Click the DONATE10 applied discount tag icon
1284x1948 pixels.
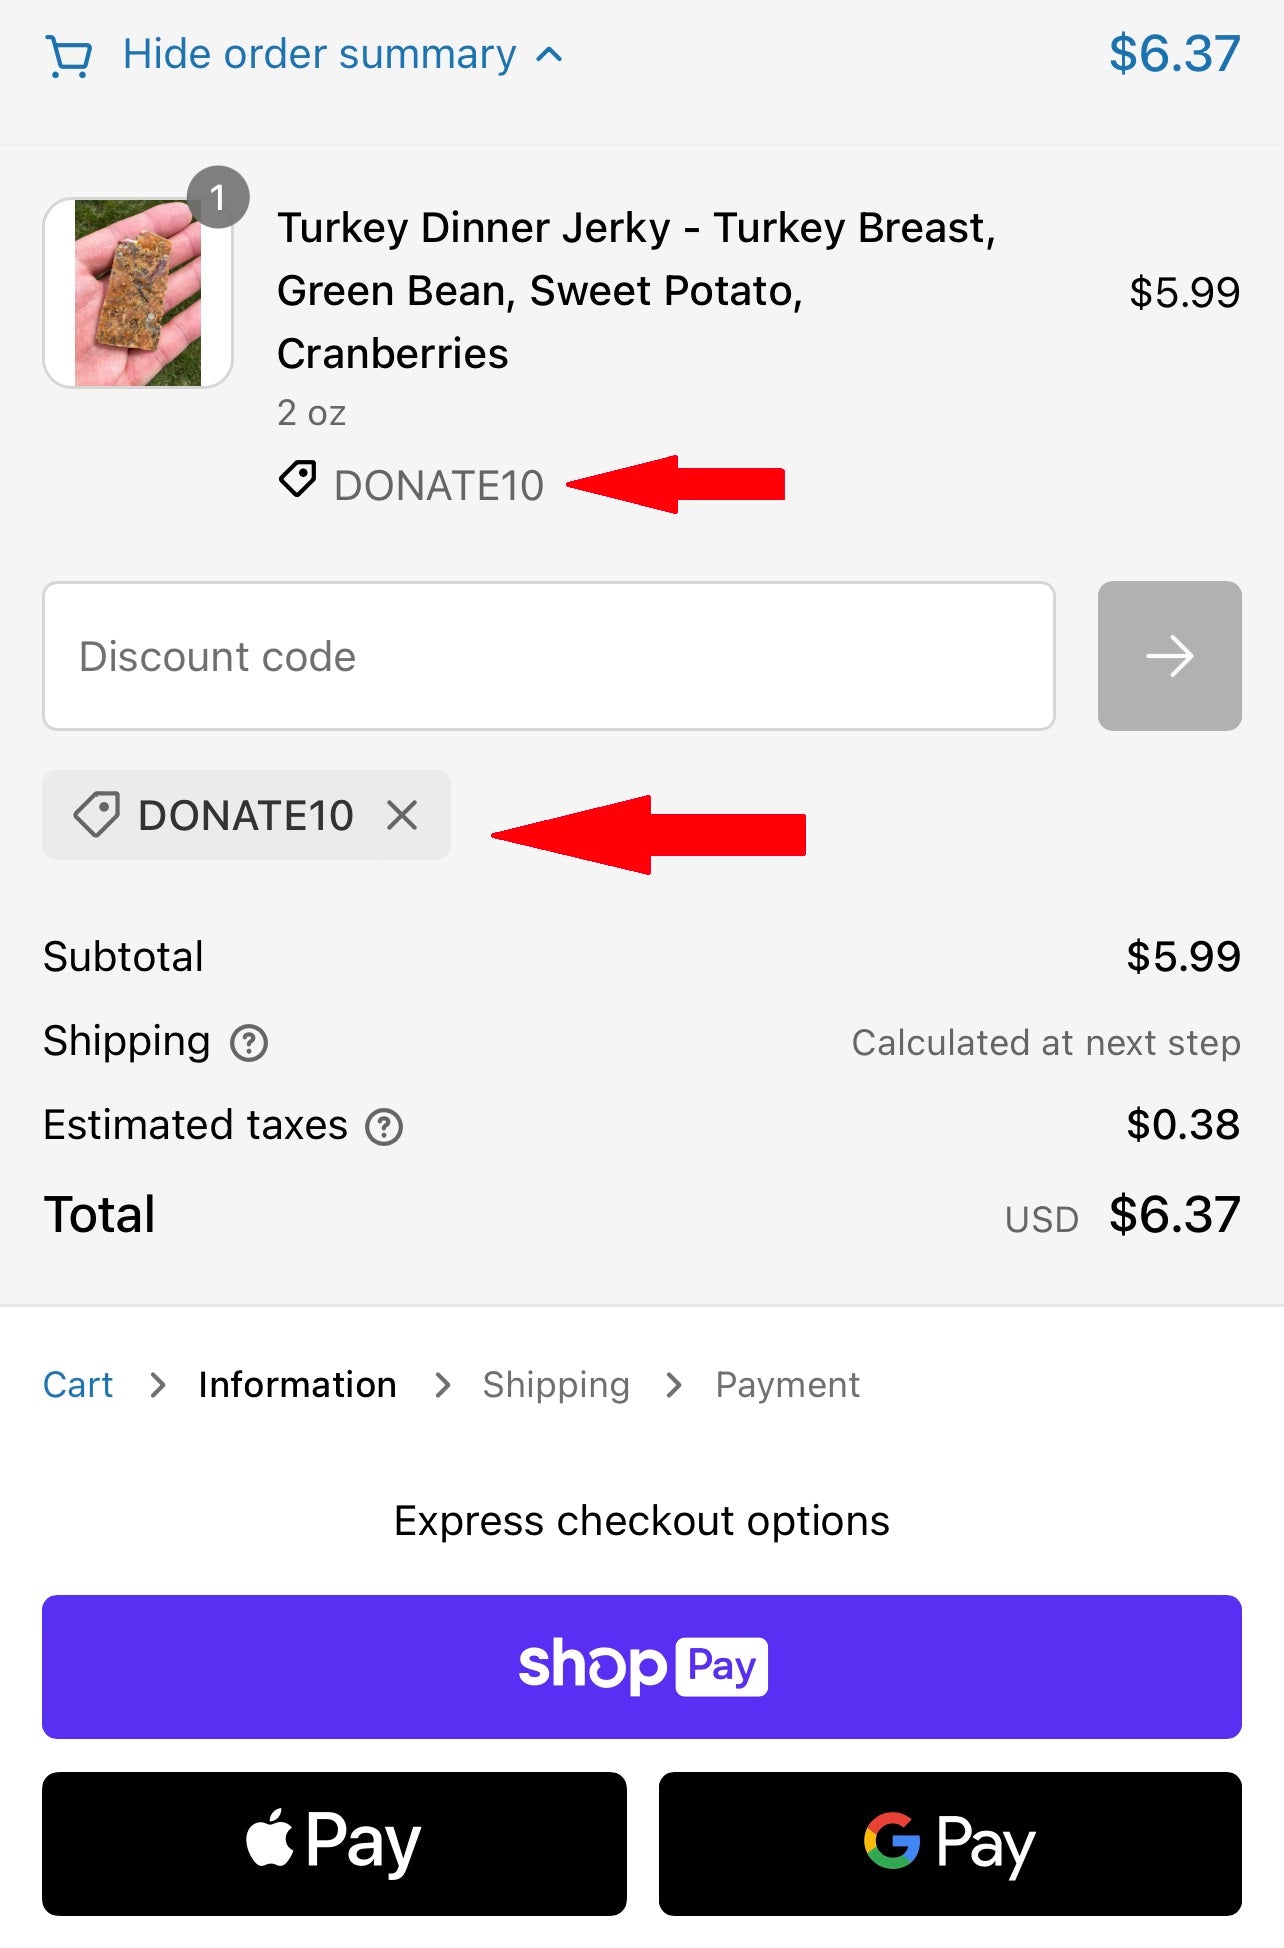(97, 815)
